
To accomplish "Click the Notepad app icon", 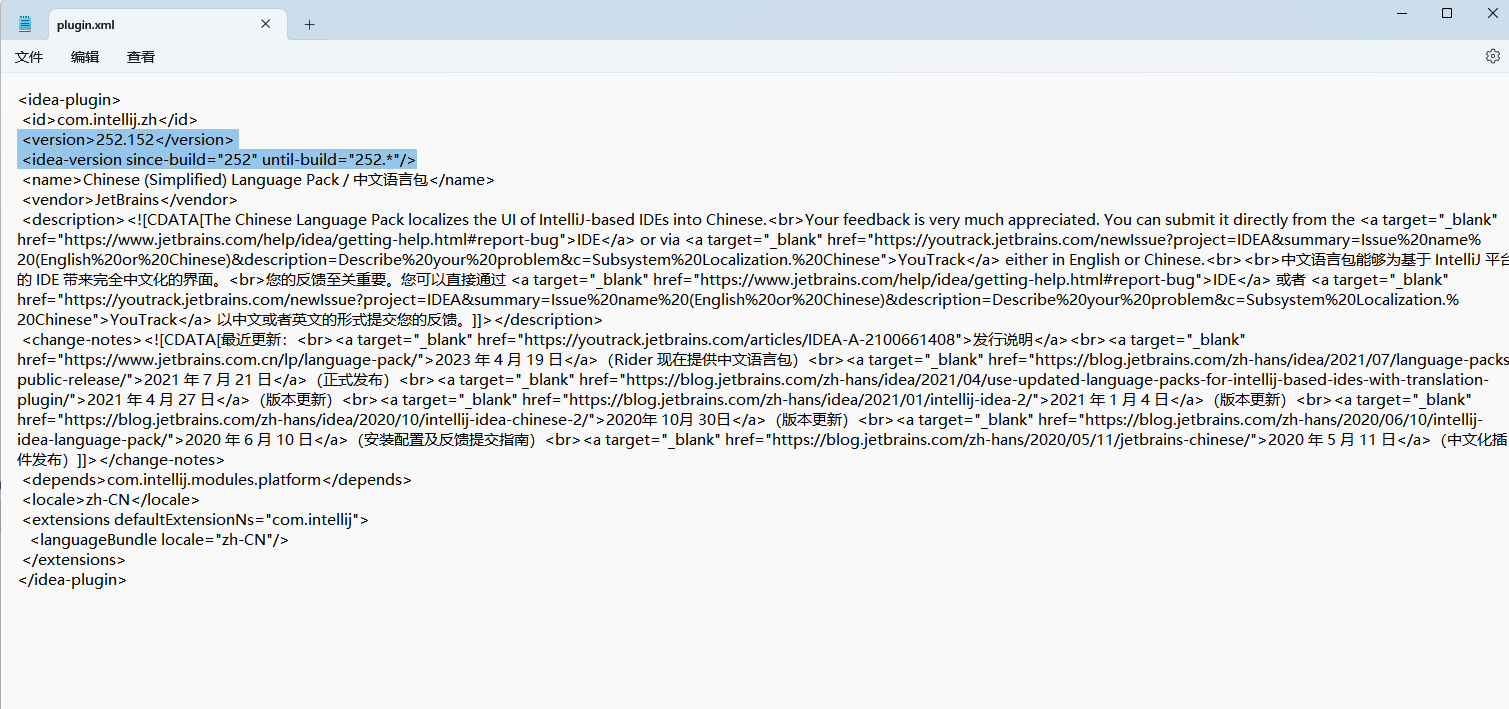I will [x=25, y=24].
